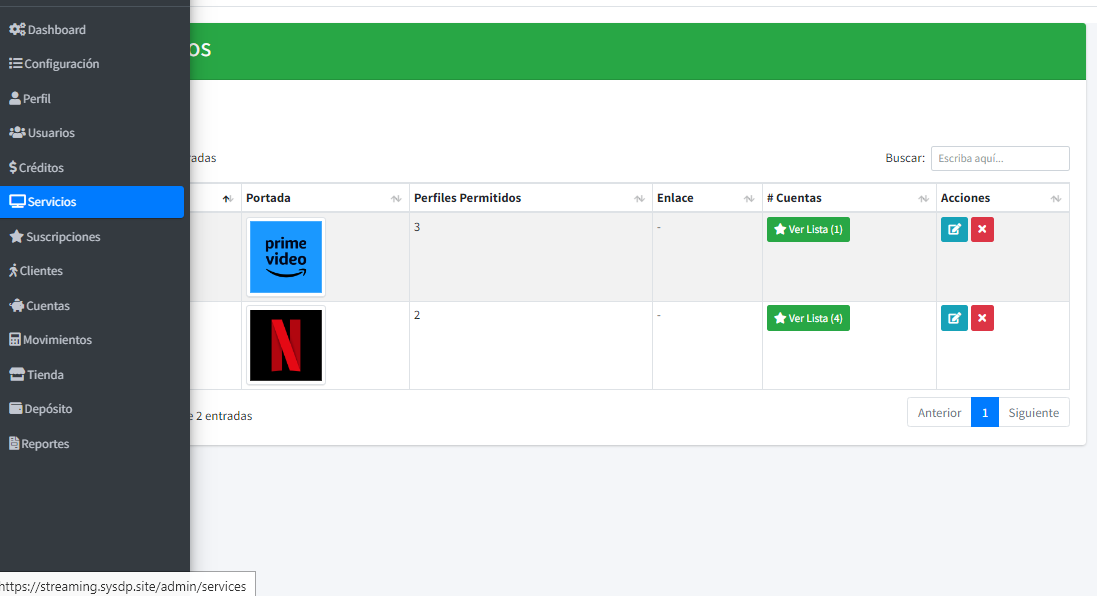Open the Reportes menu entry
Image resolution: width=1097 pixels, height=596 pixels.
(92, 443)
